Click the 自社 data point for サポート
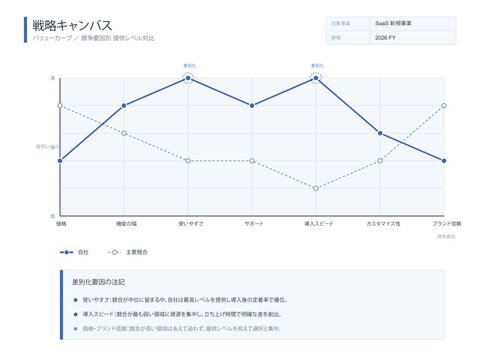Image resolution: width=480 pixels, height=360 pixels. (252, 106)
